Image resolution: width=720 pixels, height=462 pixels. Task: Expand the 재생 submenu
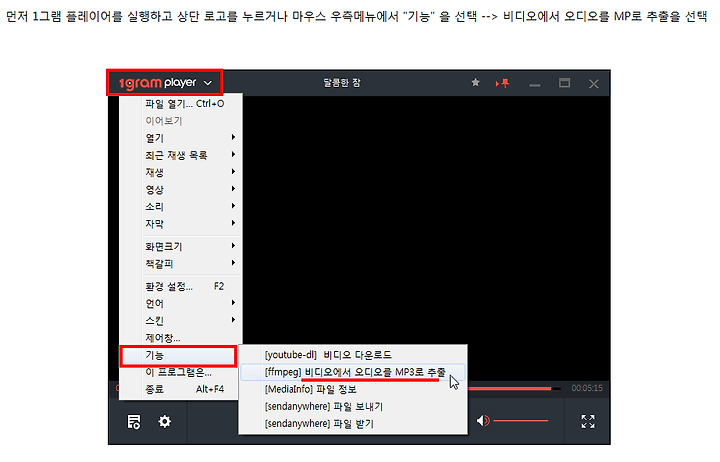181,172
